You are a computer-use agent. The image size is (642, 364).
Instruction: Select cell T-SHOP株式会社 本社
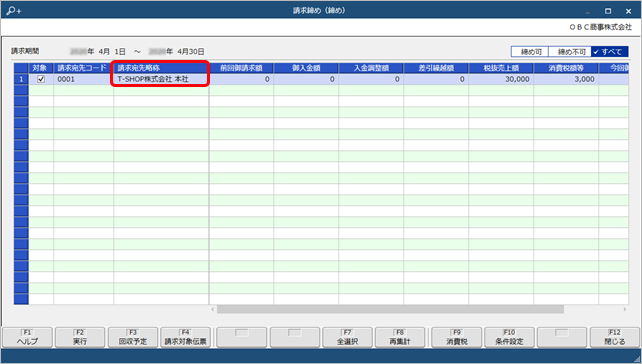(x=161, y=79)
